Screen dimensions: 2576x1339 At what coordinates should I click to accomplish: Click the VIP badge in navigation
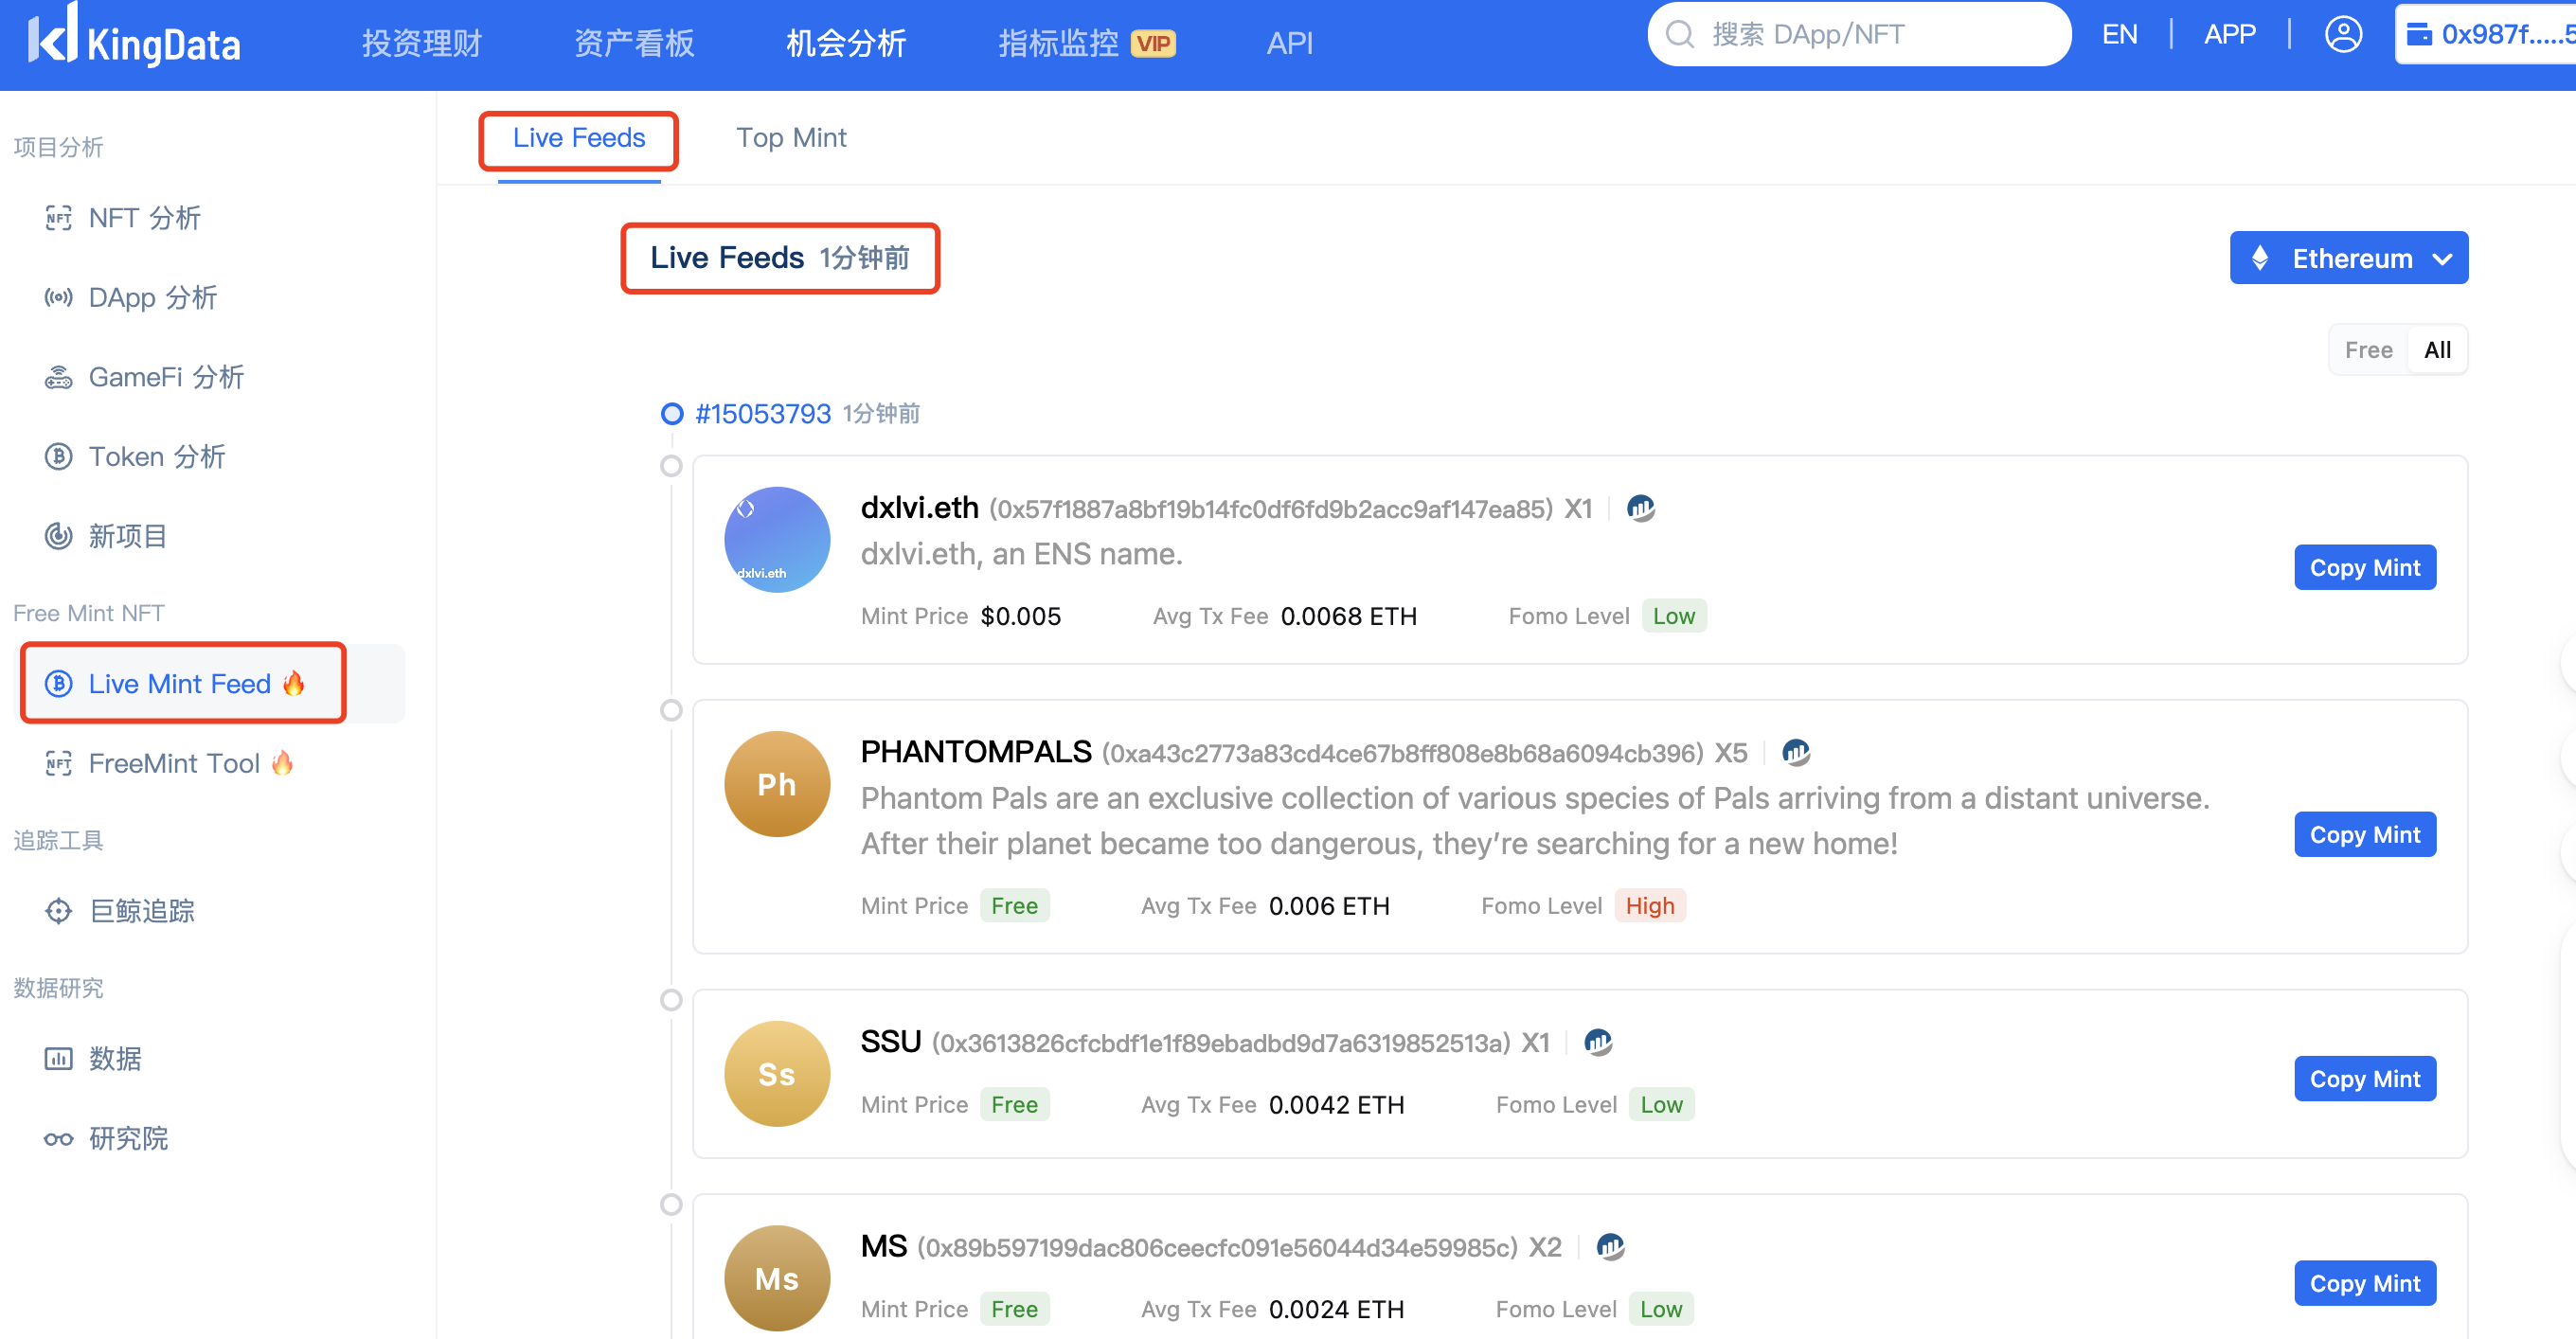[x=1153, y=44]
